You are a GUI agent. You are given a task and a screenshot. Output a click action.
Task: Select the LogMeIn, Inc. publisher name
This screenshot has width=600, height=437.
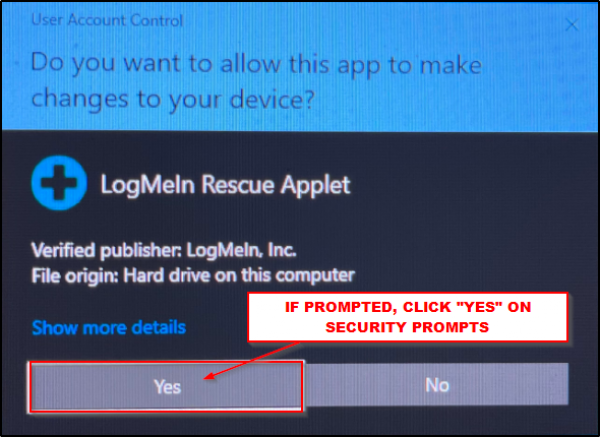tap(241, 250)
